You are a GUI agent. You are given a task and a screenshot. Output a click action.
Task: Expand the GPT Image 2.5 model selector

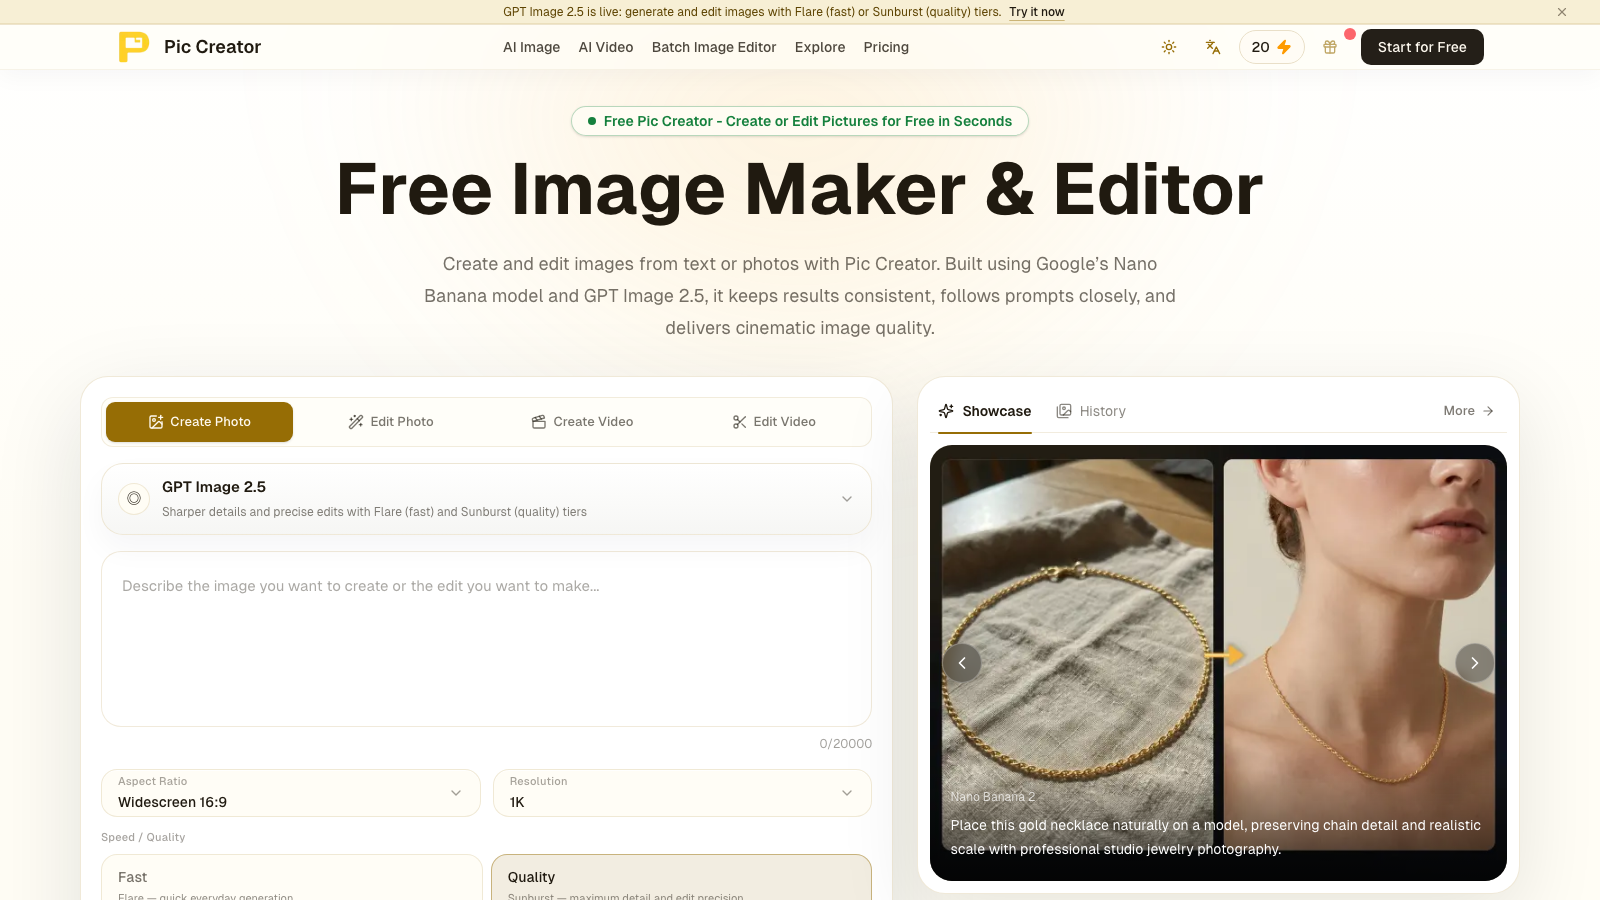tap(486, 499)
